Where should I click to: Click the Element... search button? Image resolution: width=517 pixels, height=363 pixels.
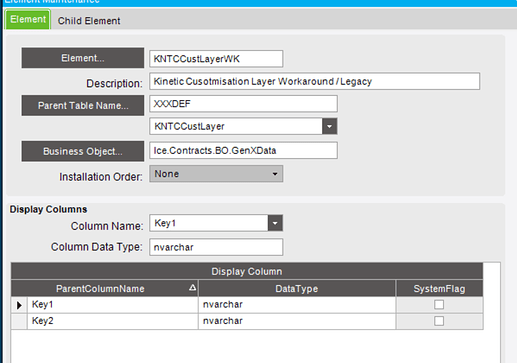click(83, 58)
